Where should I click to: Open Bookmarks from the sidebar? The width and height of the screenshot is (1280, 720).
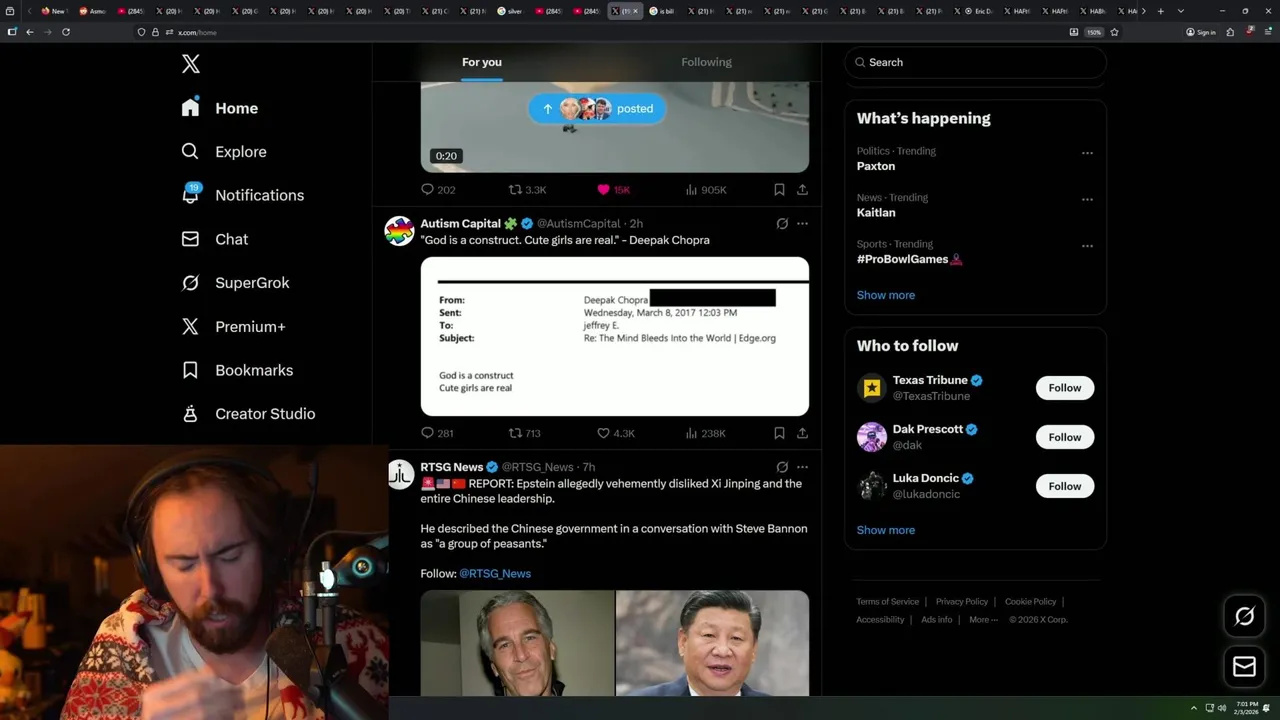click(x=238, y=370)
